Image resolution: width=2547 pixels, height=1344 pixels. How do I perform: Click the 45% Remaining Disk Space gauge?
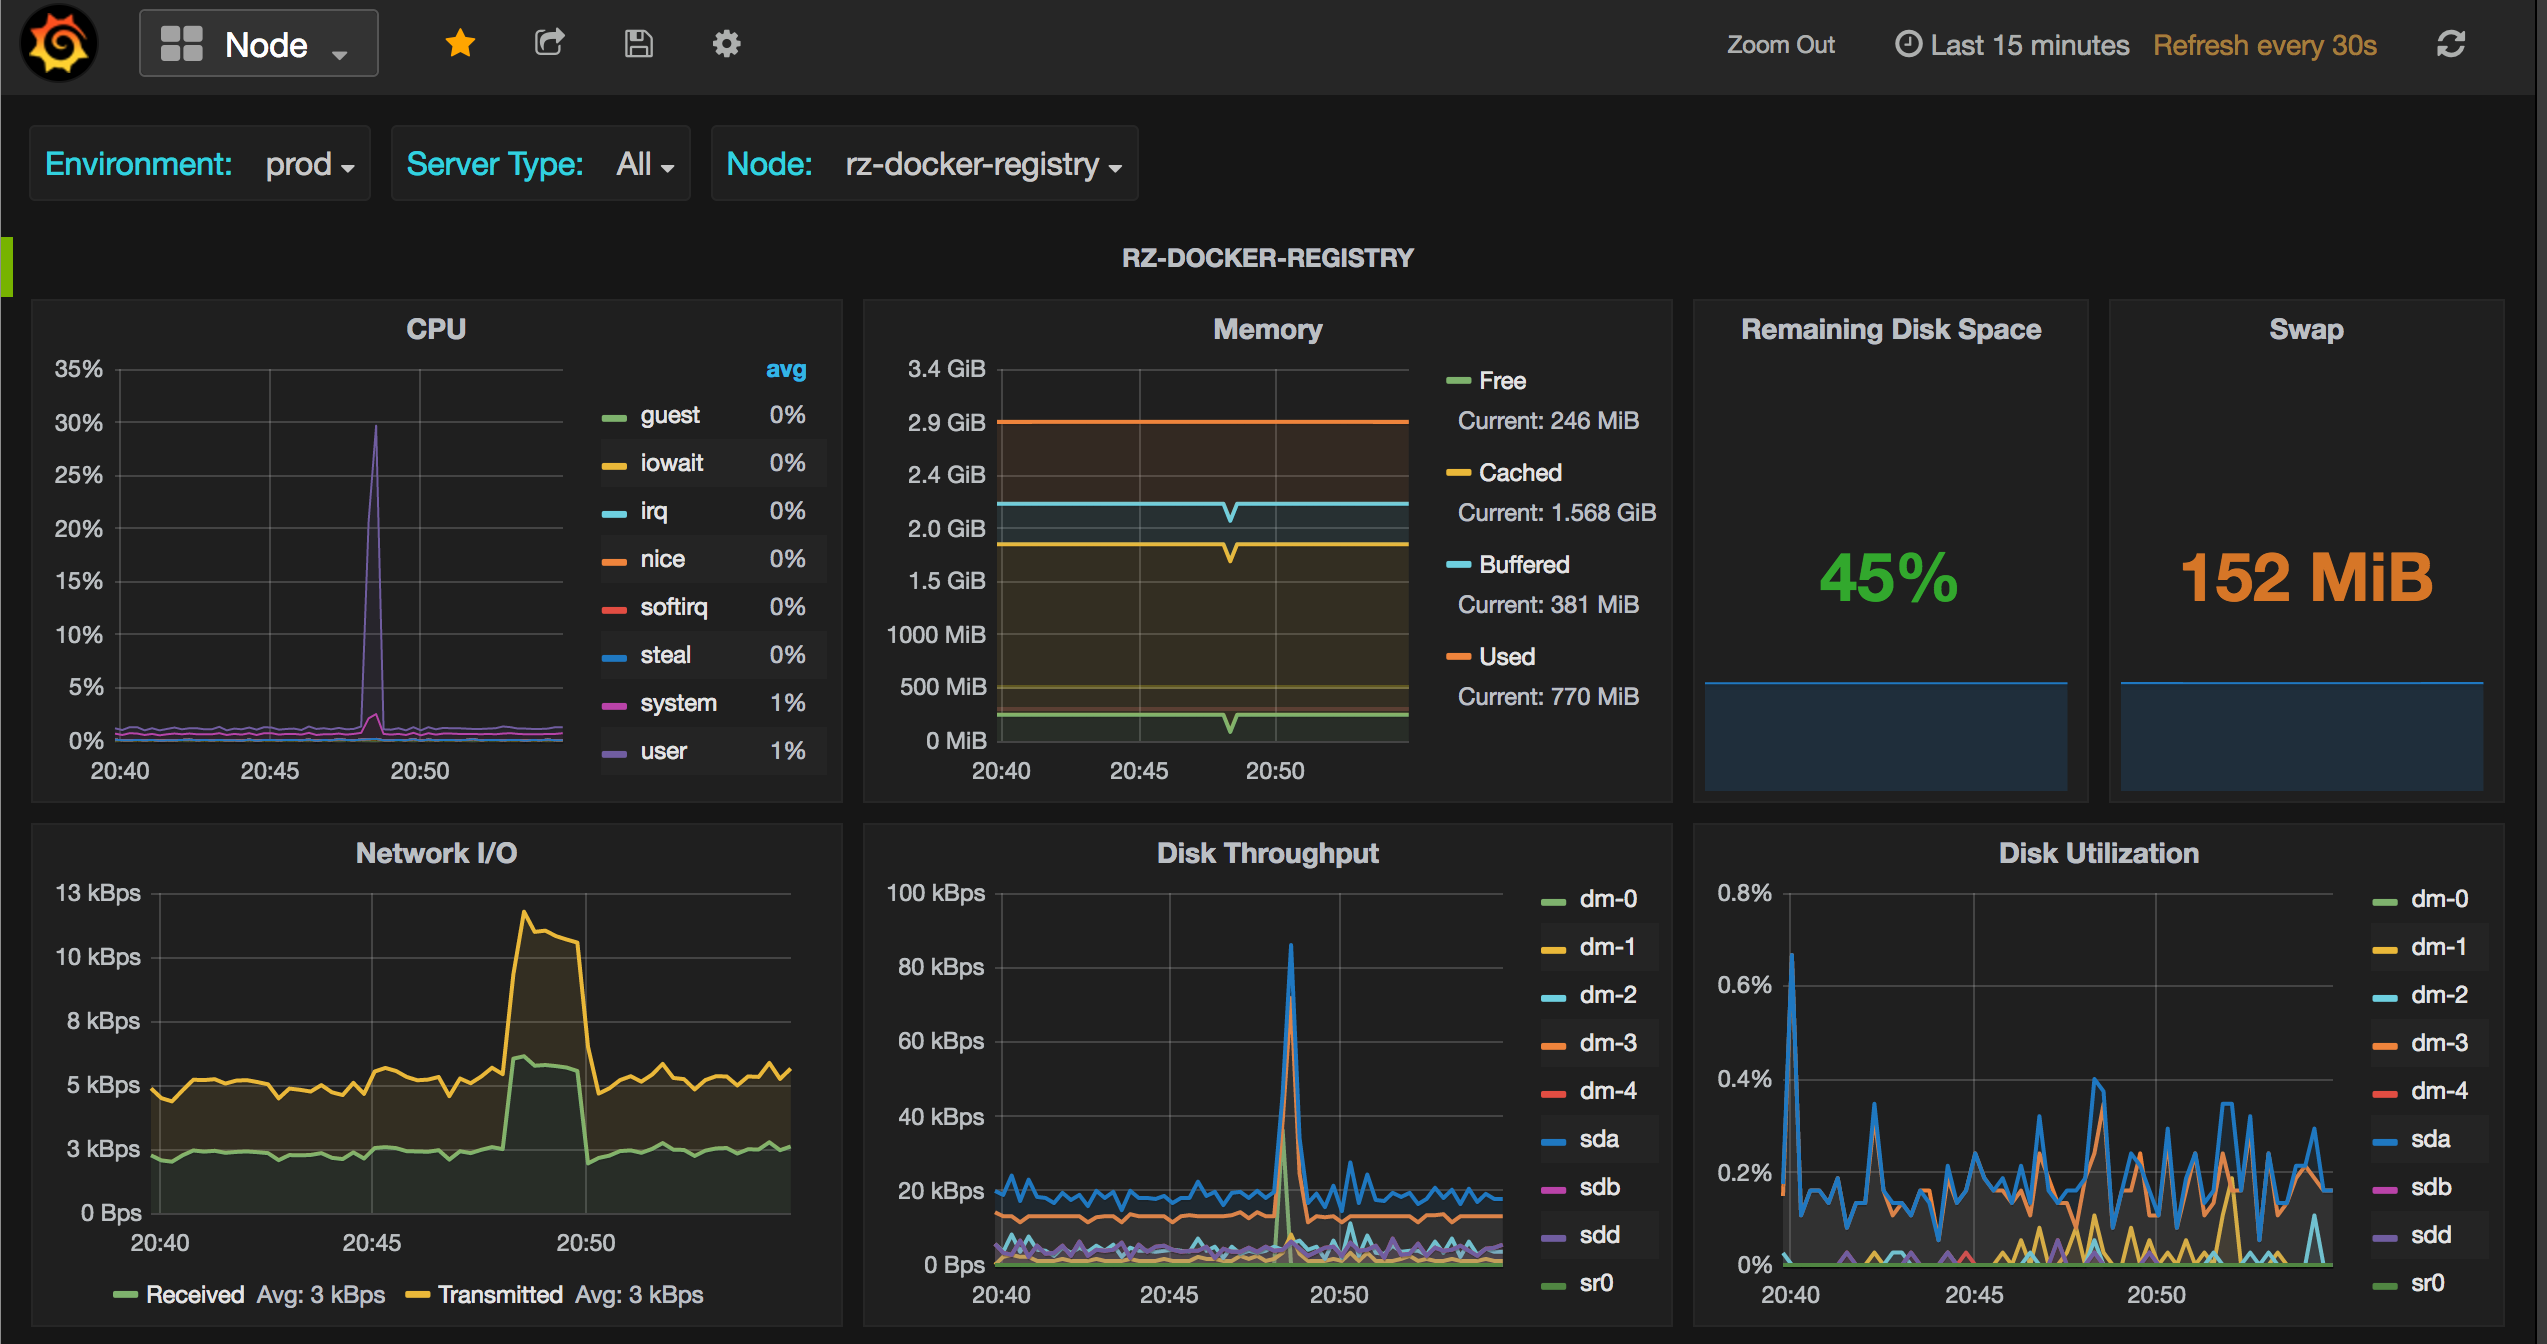click(1887, 577)
